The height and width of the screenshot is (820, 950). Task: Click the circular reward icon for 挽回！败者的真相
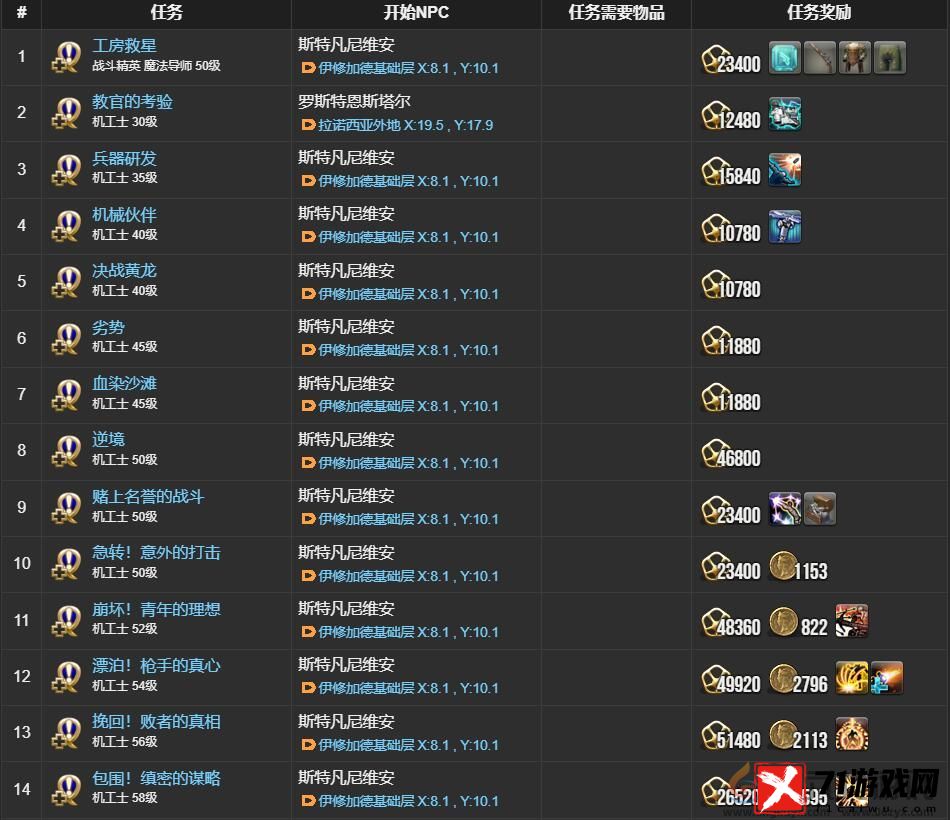point(851,733)
